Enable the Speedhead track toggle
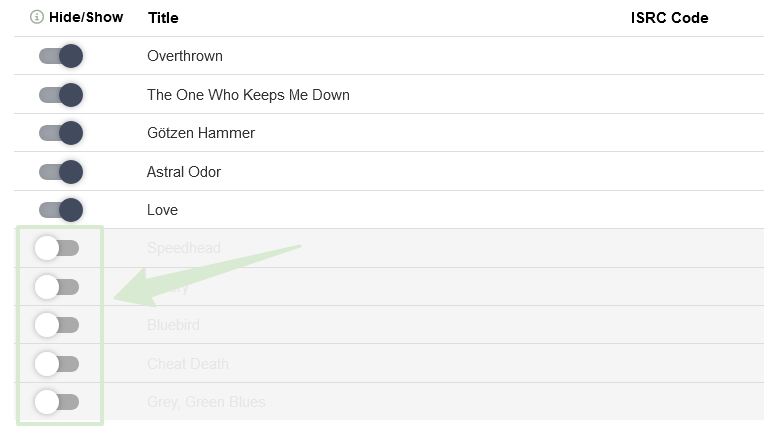 tap(56, 248)
